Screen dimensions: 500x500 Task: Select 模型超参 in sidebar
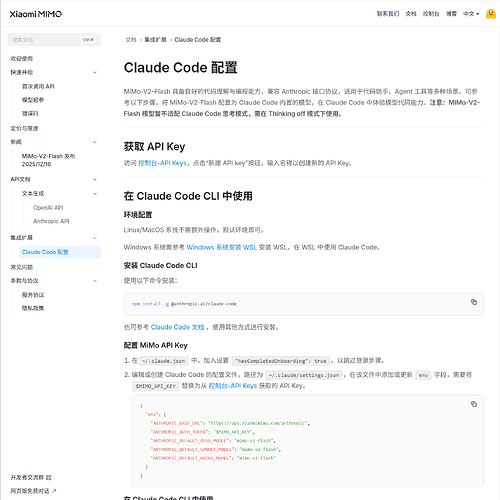pyautogui.click(x=33, y=100)
